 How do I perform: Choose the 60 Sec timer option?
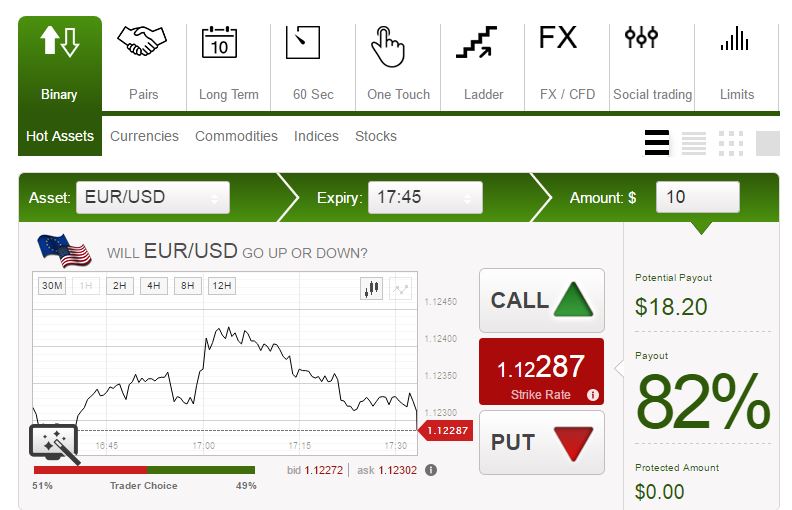[x=303, y=42]
